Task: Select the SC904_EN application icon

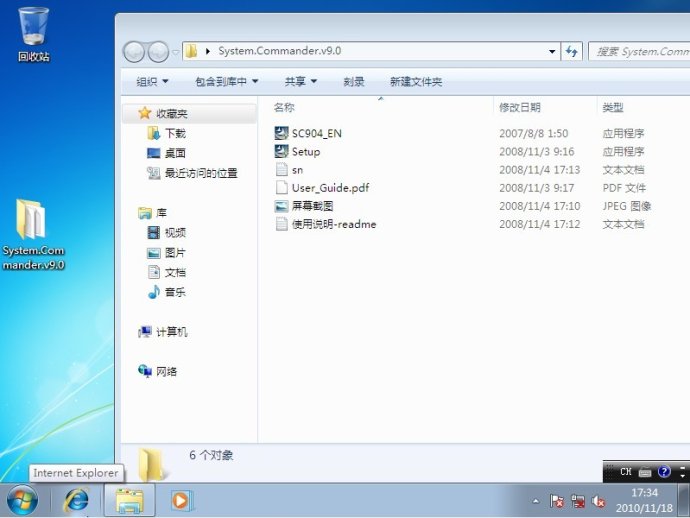Action: [281, 133]
